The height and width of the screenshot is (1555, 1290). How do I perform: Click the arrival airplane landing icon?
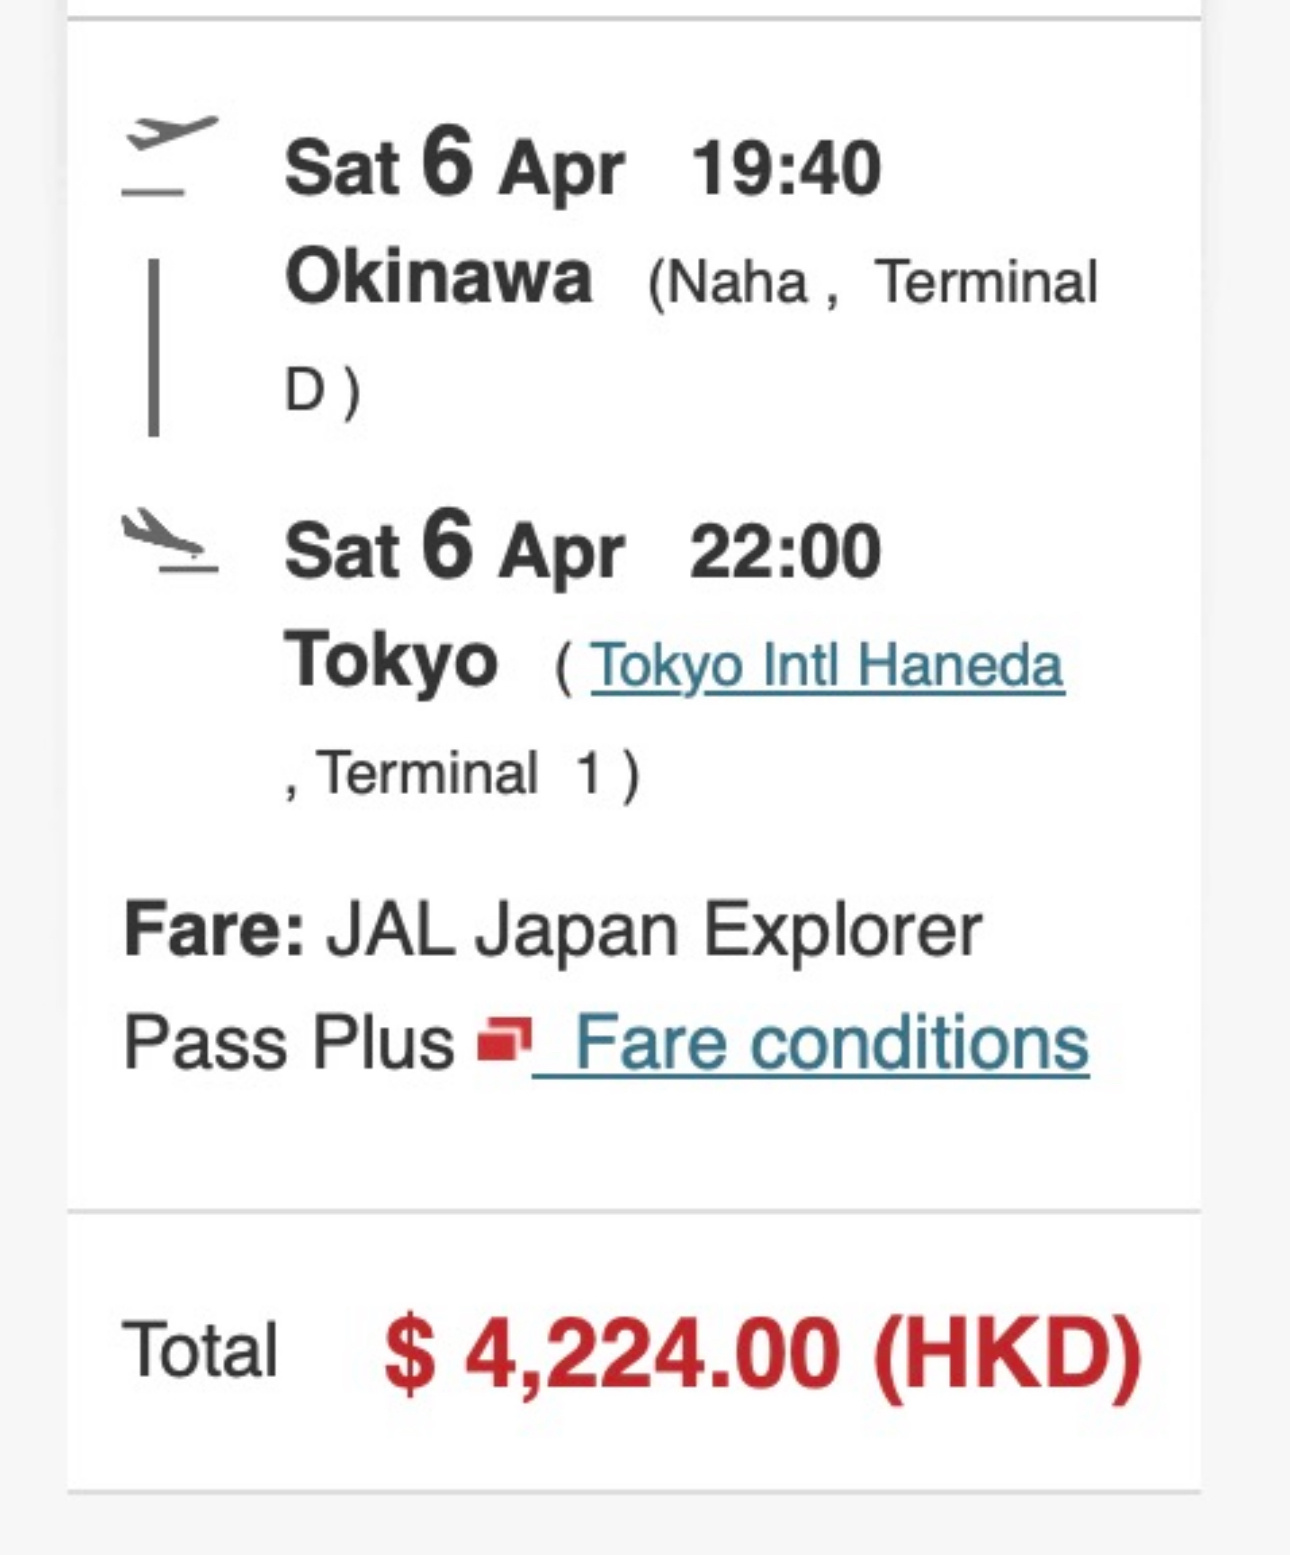[170, 542]
